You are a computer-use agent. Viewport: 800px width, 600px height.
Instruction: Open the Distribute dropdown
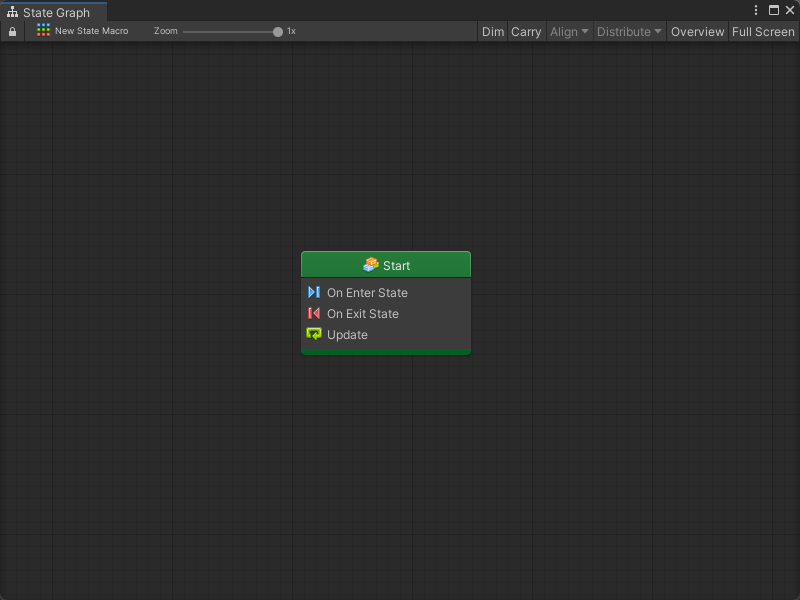coord(629,32)
